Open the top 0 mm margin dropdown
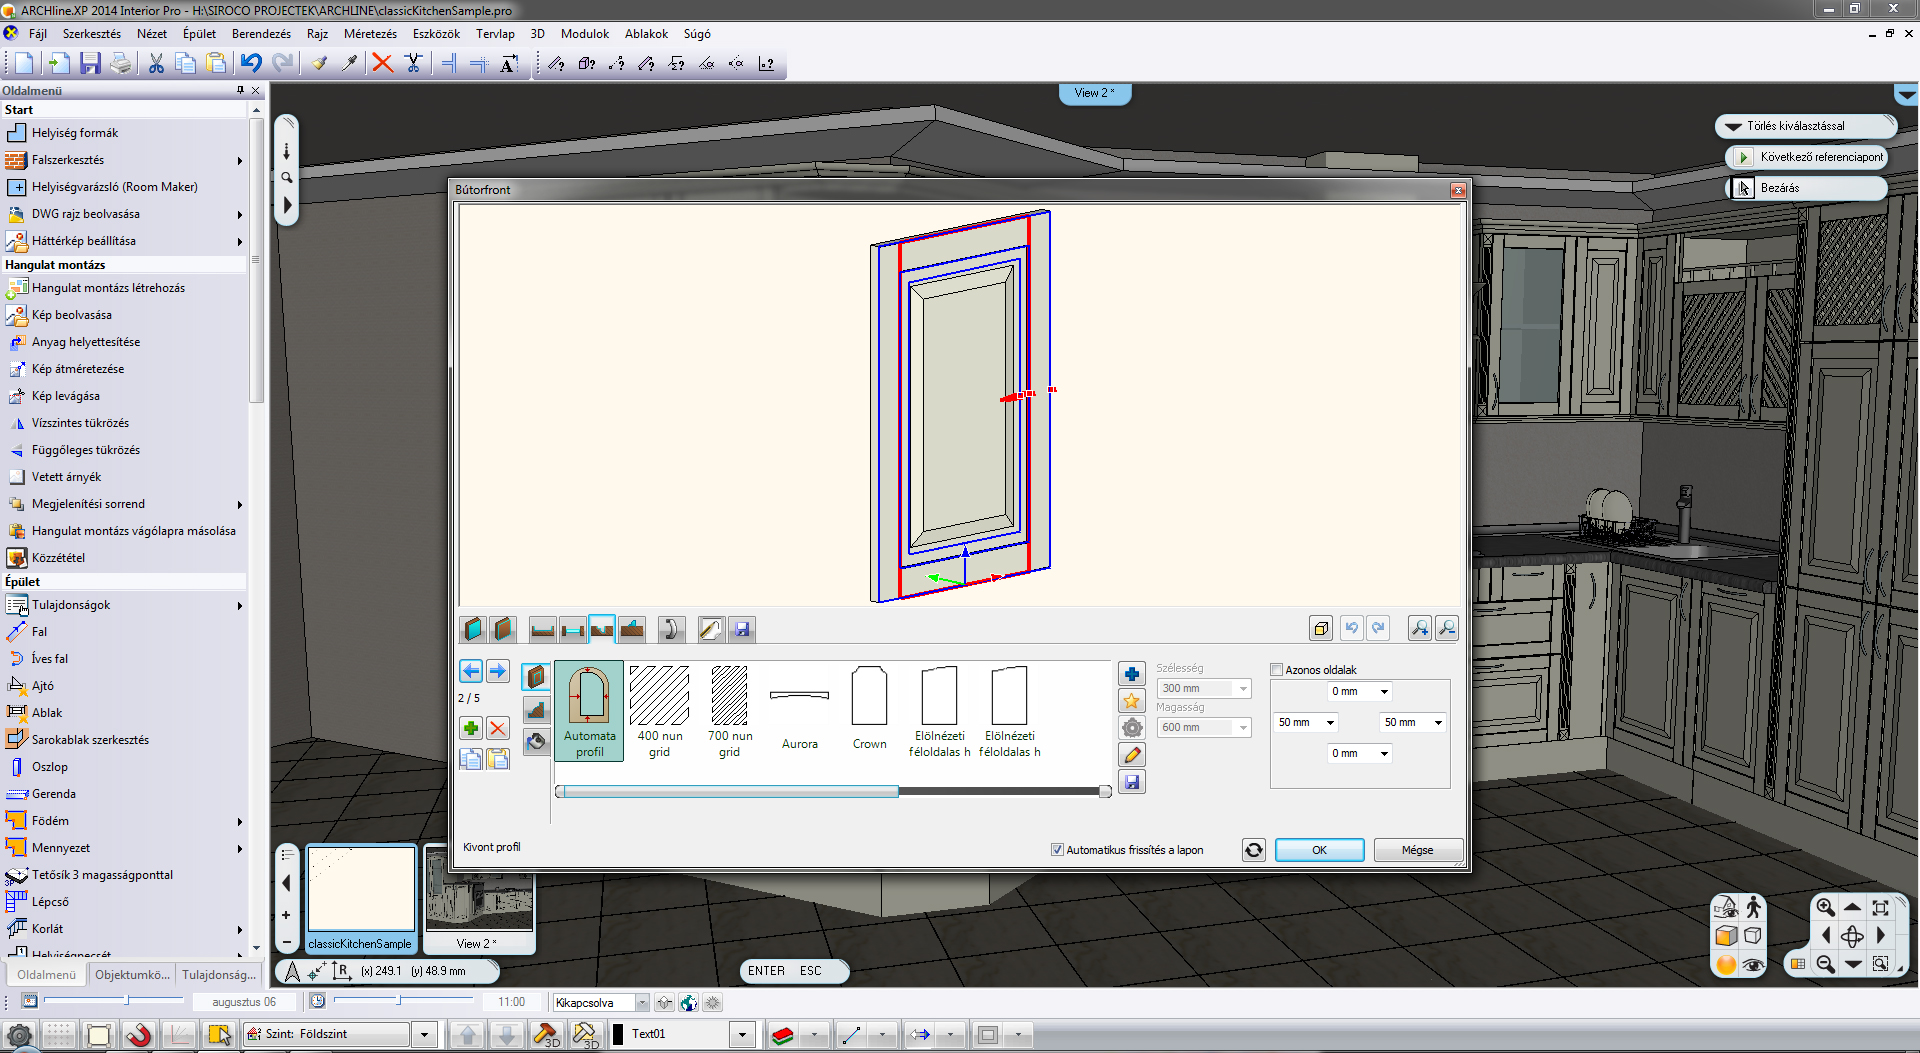This screenshot has width=1920, height=1053. (x=1384, y=692)
